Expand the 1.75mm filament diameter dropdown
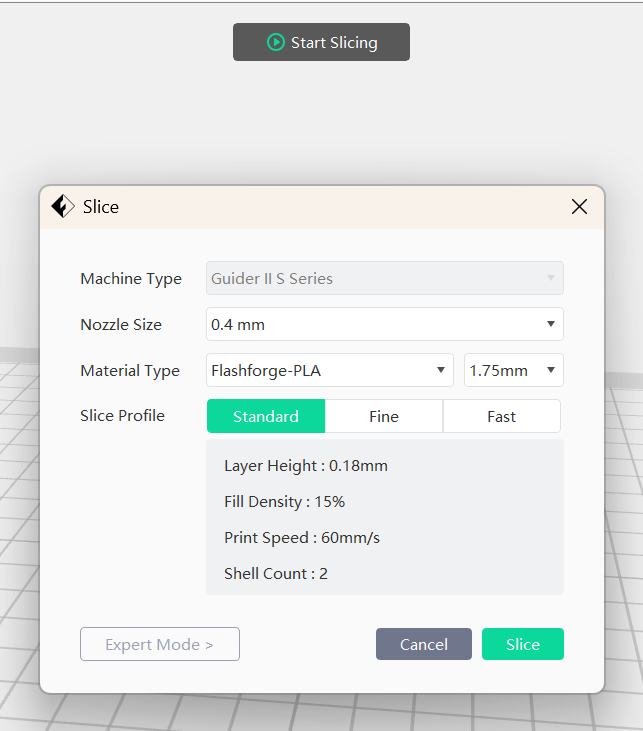This screenshot has height=731, width=643. [513, 370]
